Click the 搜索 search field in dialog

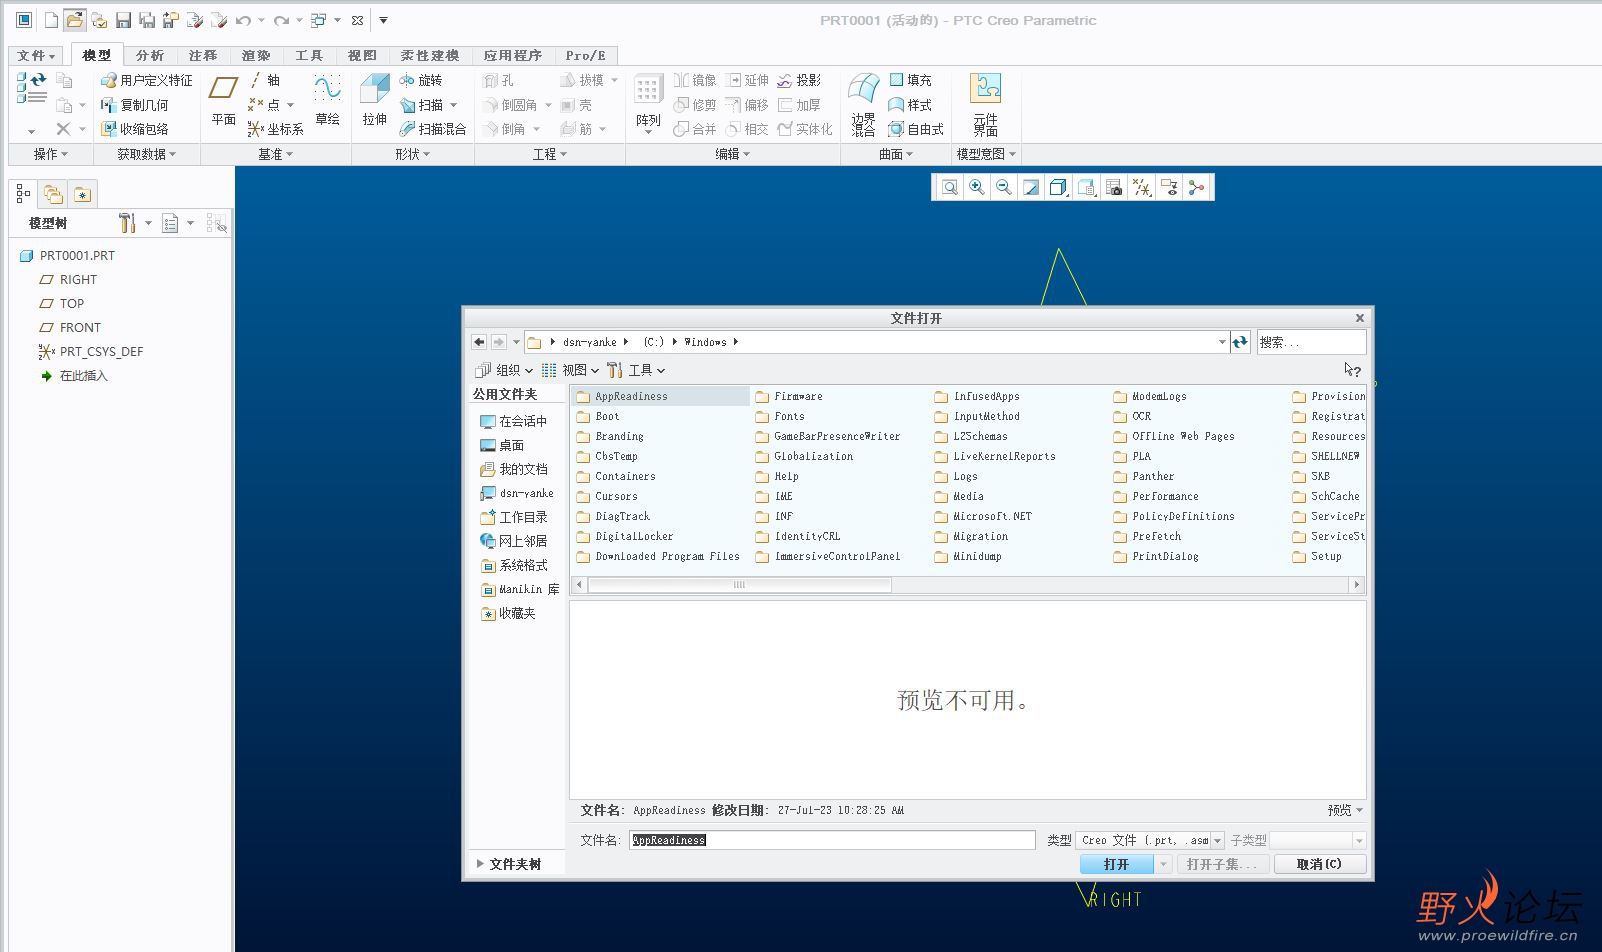(1311, 342)
